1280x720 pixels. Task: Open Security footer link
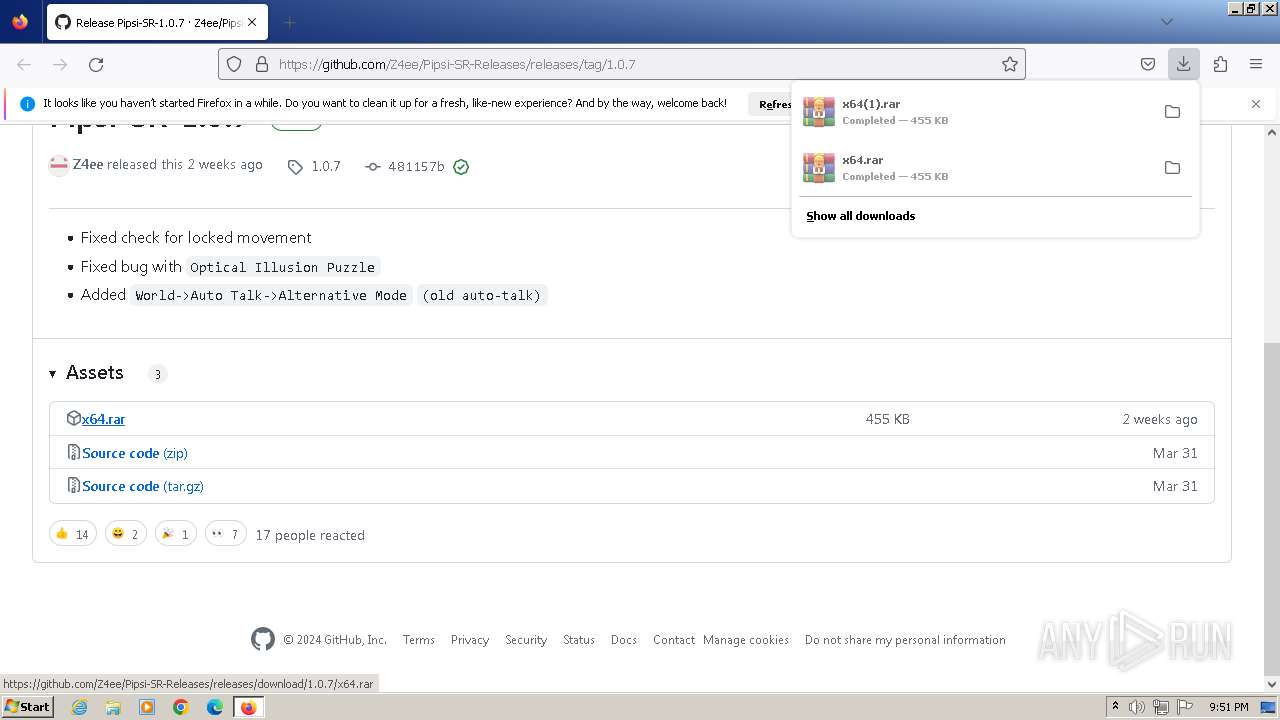coord(526,640)
